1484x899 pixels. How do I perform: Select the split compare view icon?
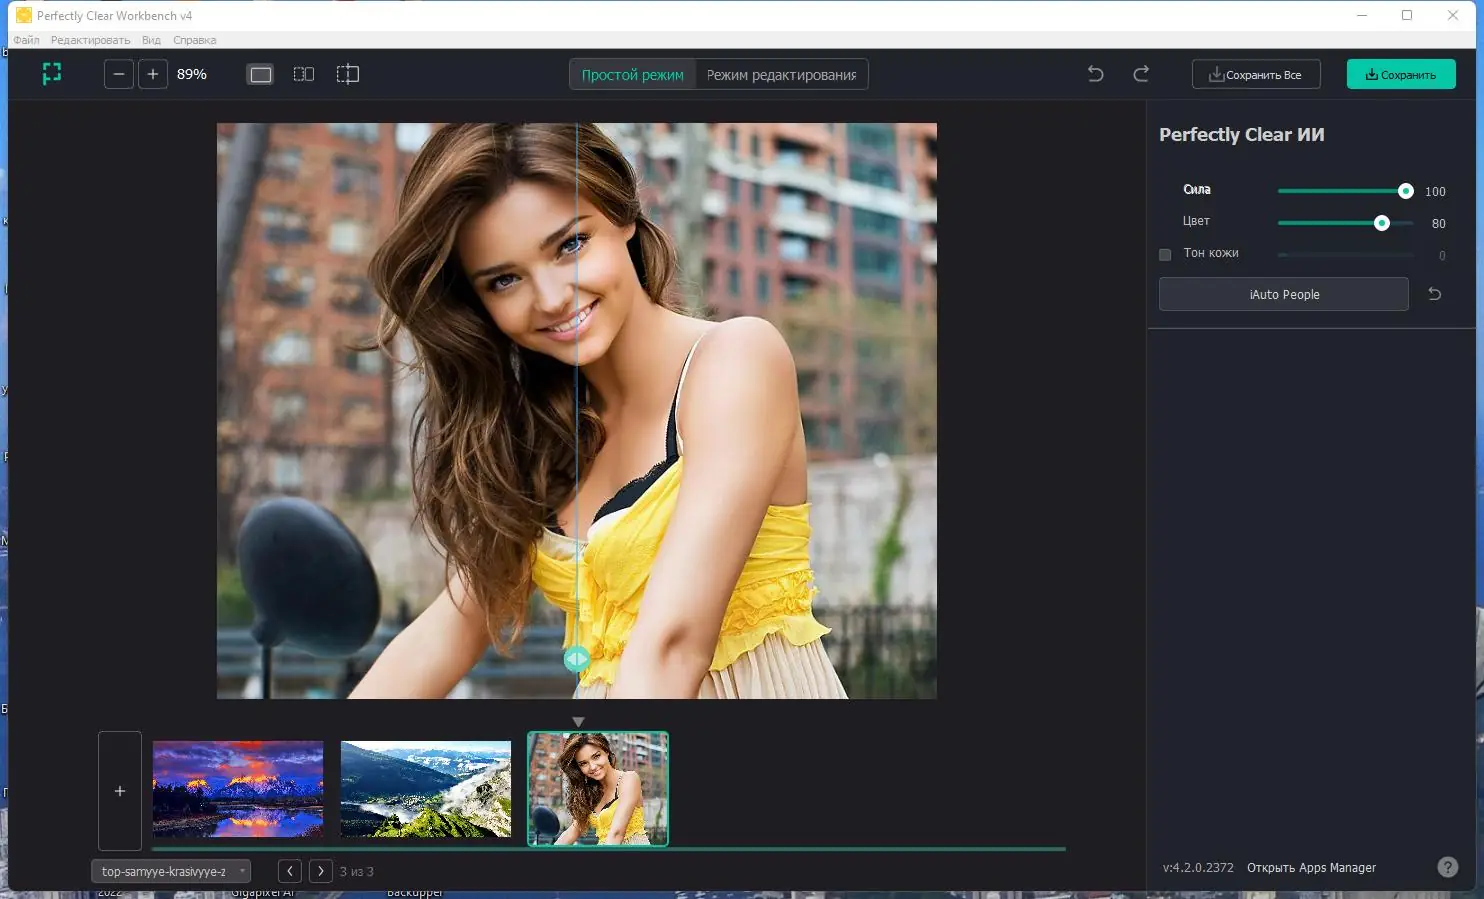347,74
